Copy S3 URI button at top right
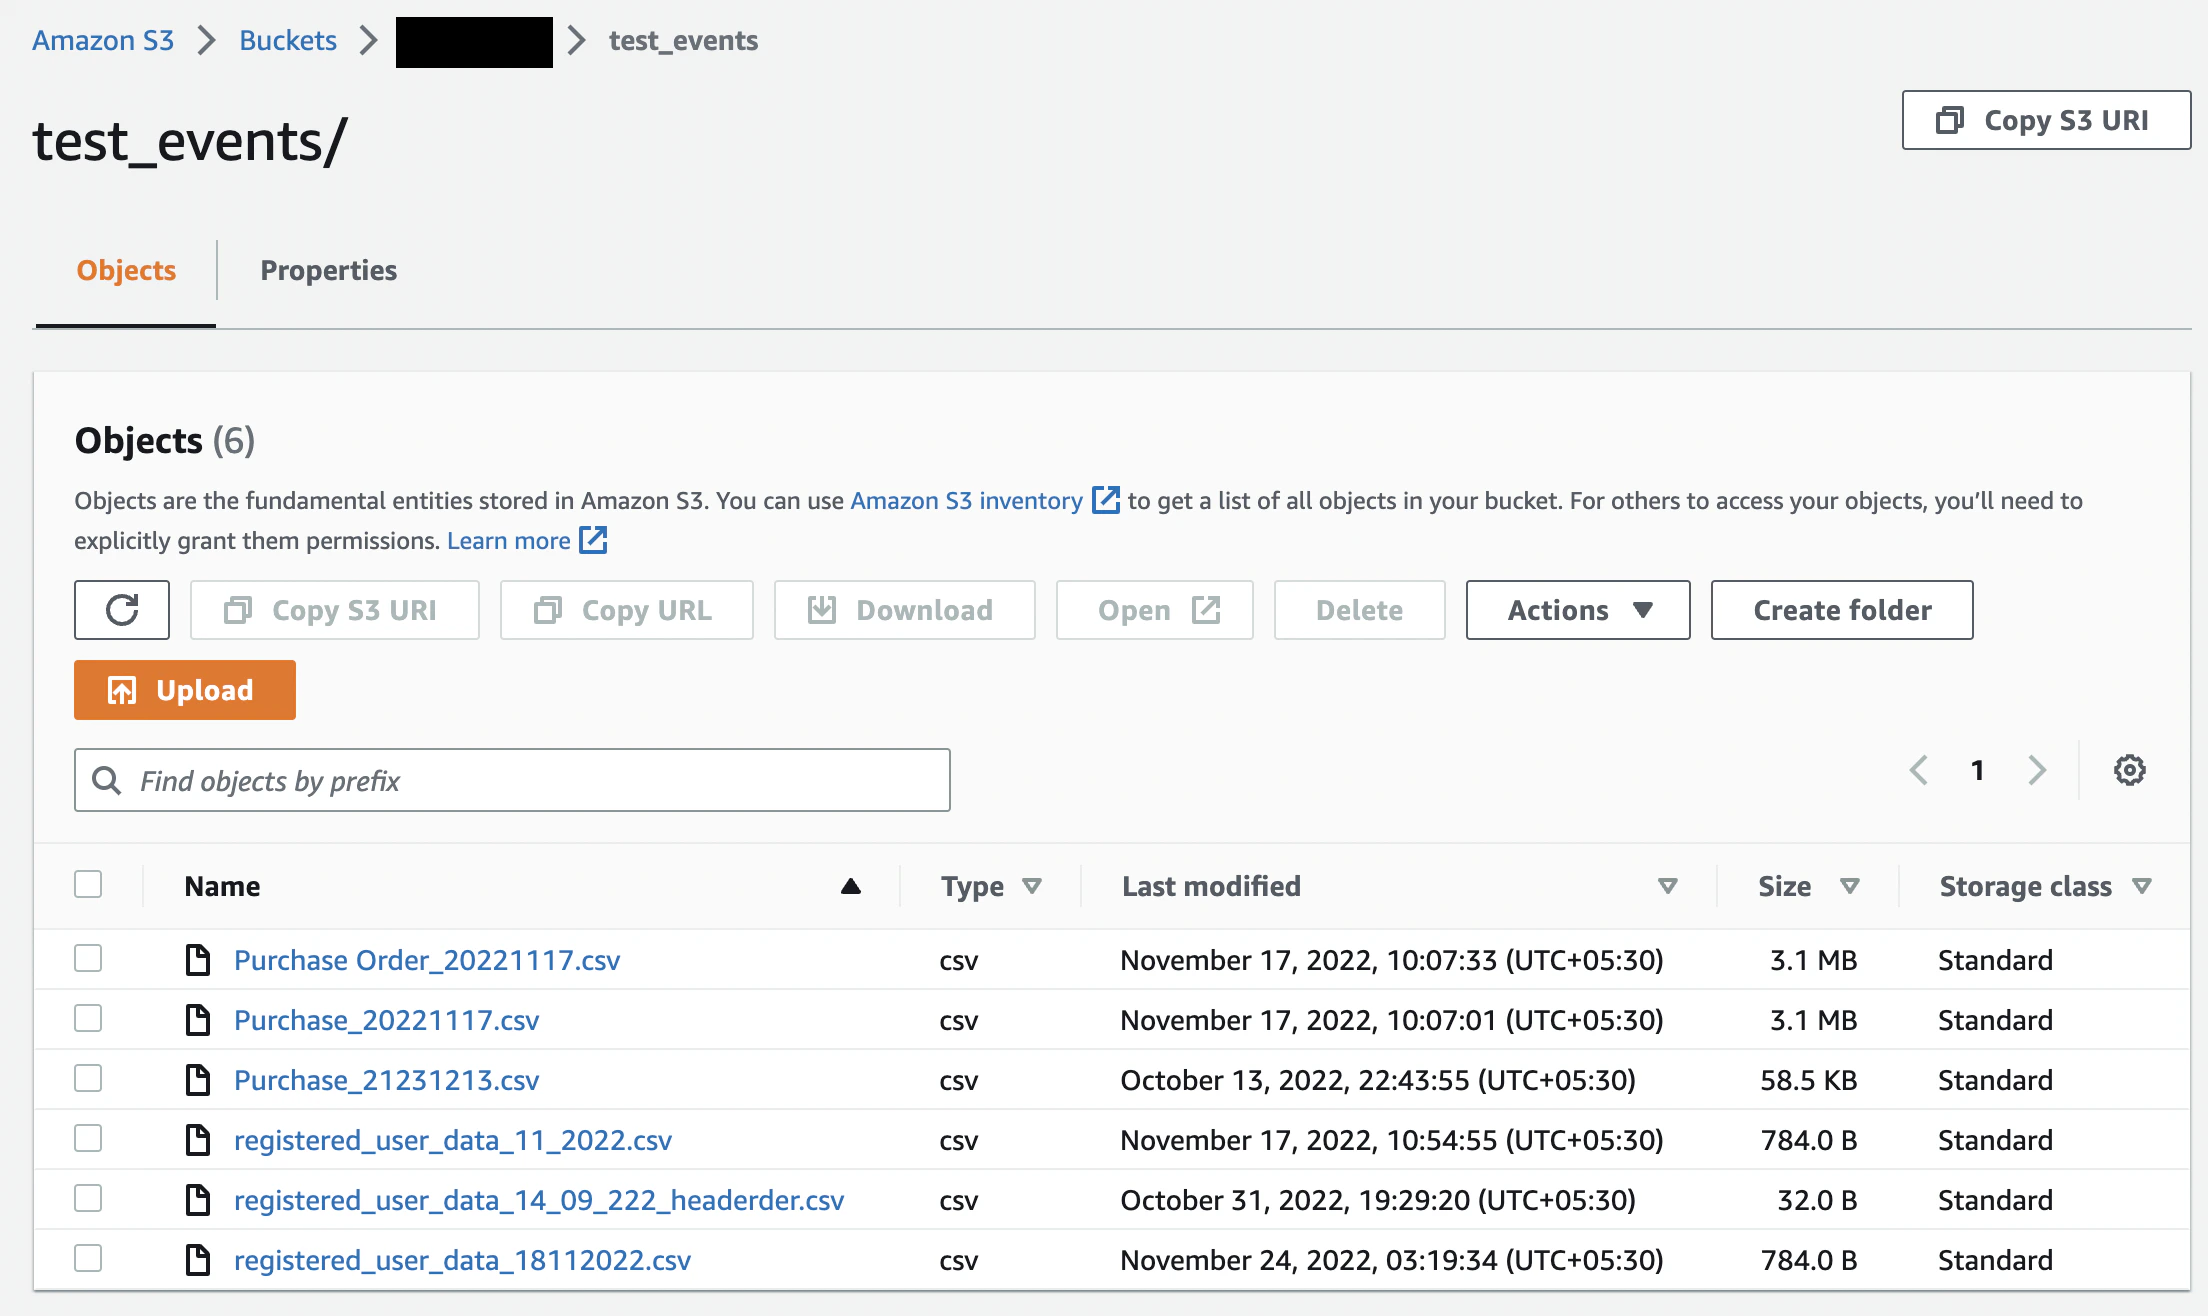The width and height of the screenshot is (2208, 1316). coord(2046,120)
